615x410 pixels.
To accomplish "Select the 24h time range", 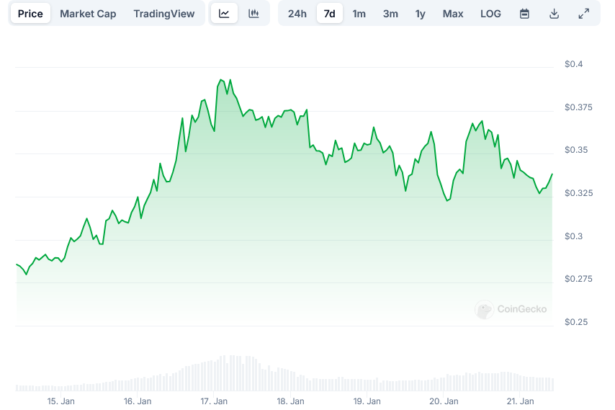I will click(x=297, y=14).
